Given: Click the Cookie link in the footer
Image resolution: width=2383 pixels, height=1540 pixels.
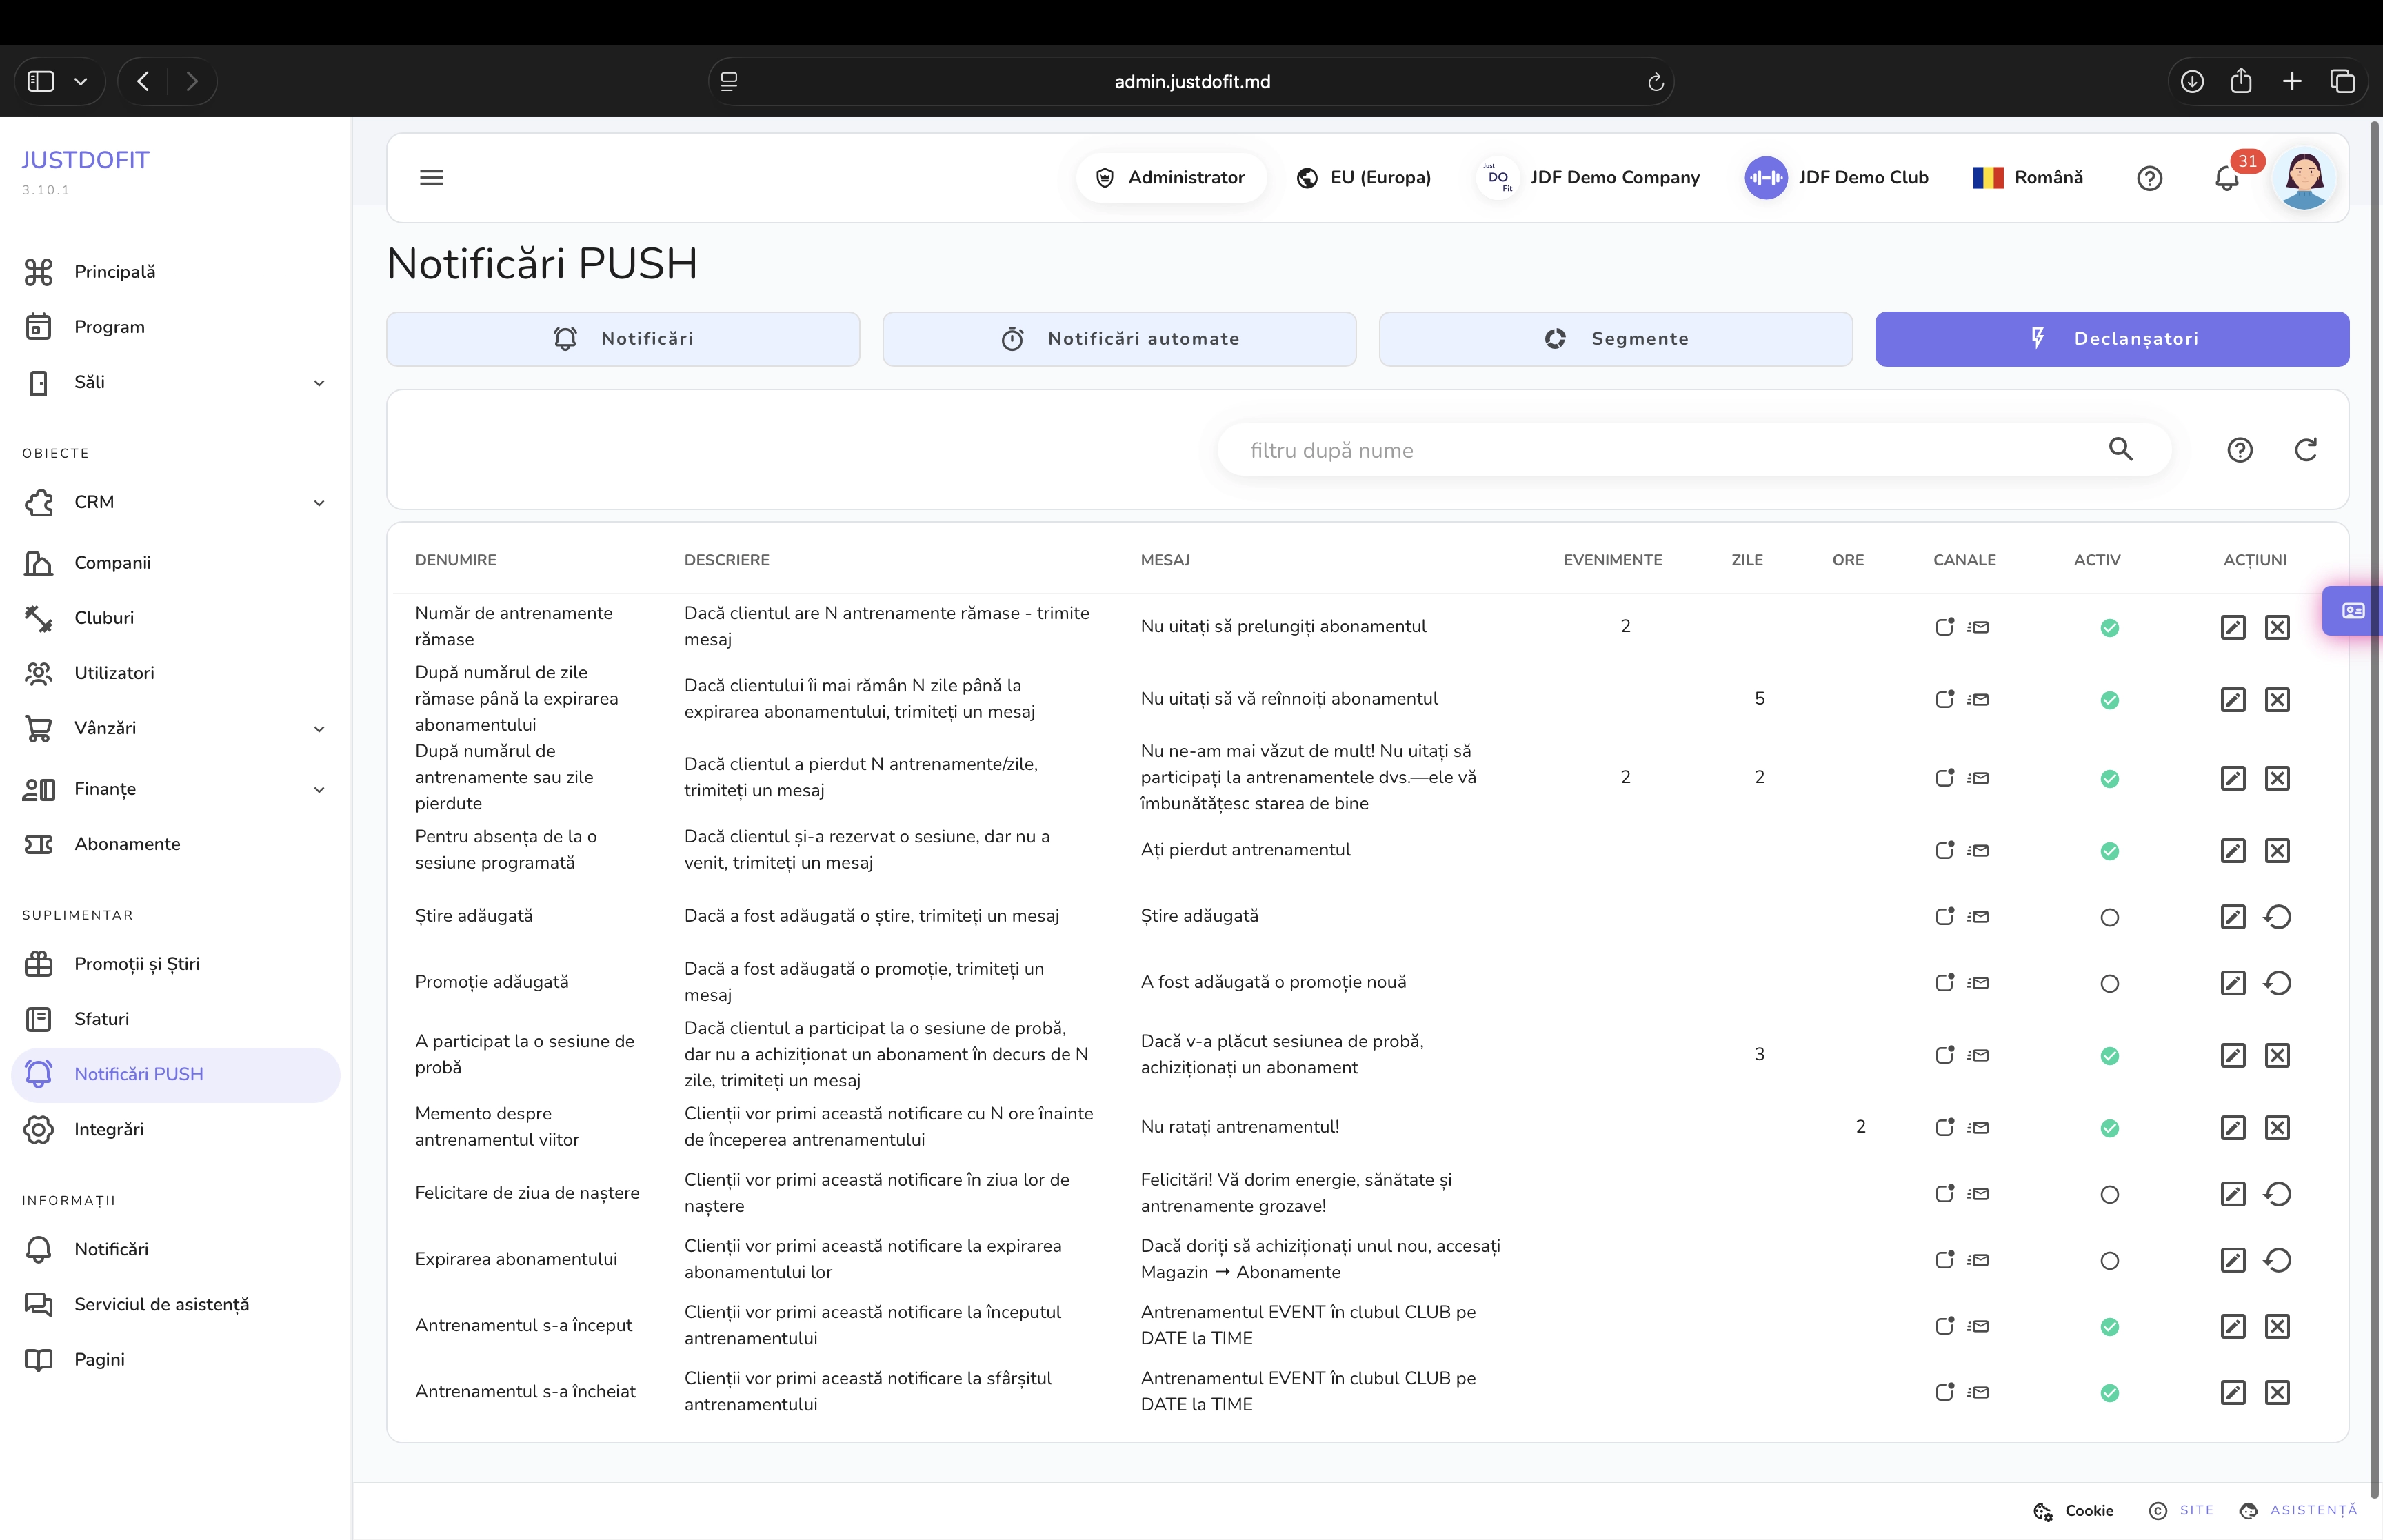Looking at the screenshot, I should [2073, 1510].
